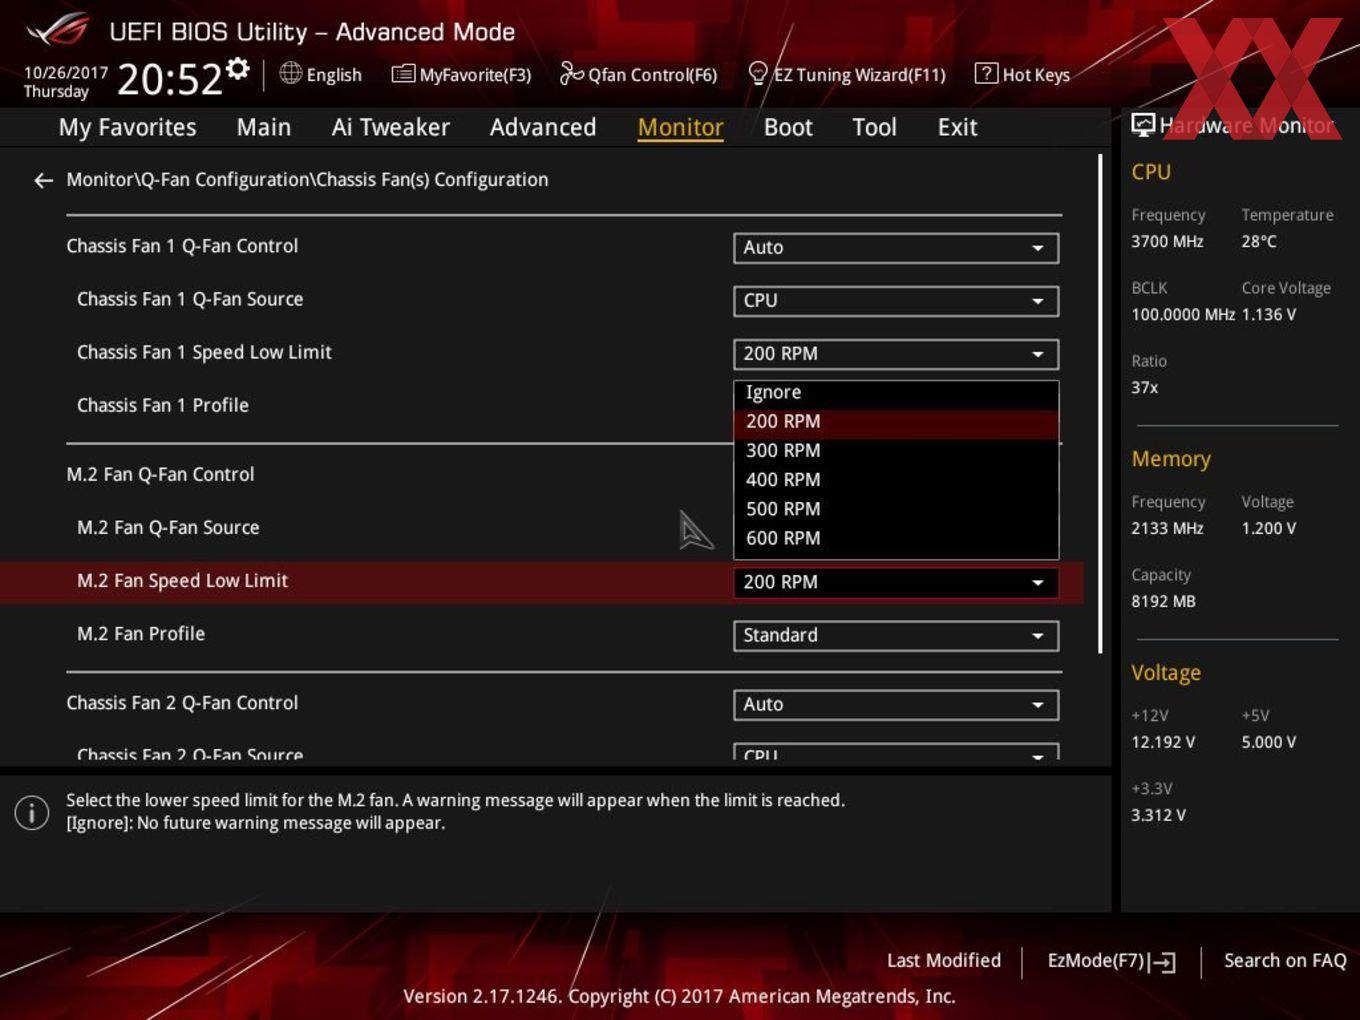
Task: Choose 500 RPM from the open list
Action: (x=896, y=509)
